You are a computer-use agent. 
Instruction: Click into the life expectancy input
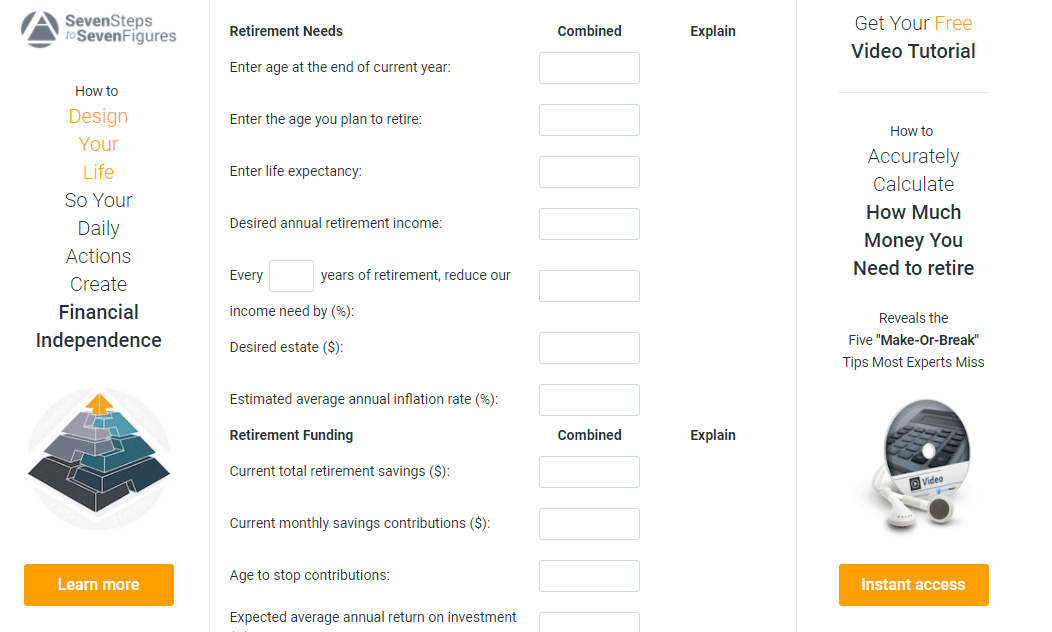click(589, 172)
